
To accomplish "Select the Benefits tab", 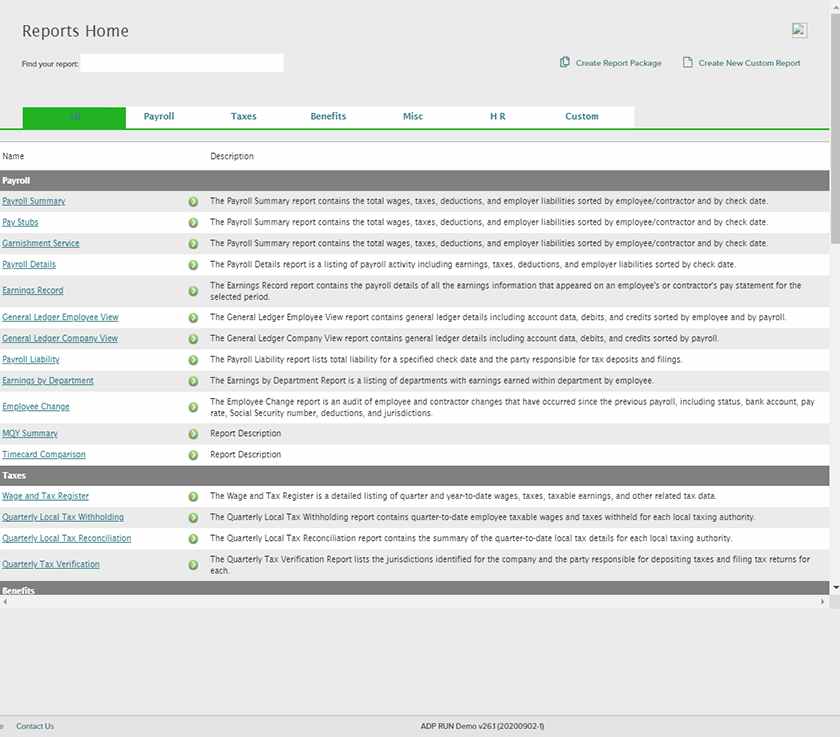I will click(x=327, y=116).
